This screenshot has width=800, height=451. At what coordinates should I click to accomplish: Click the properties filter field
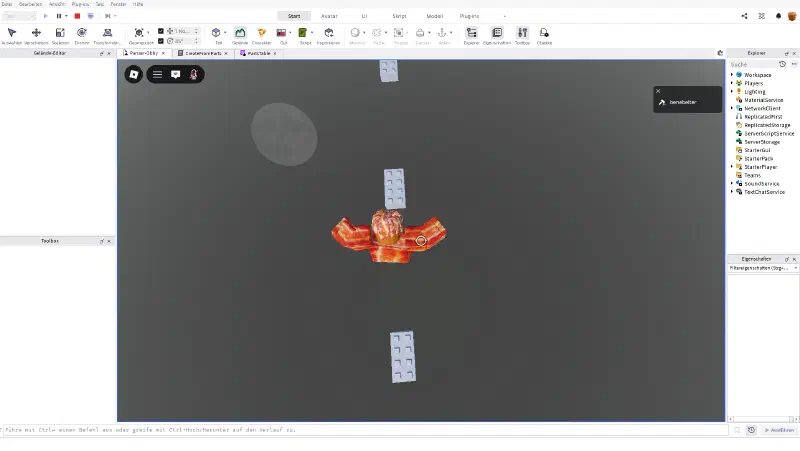click(x=762, y=268)
